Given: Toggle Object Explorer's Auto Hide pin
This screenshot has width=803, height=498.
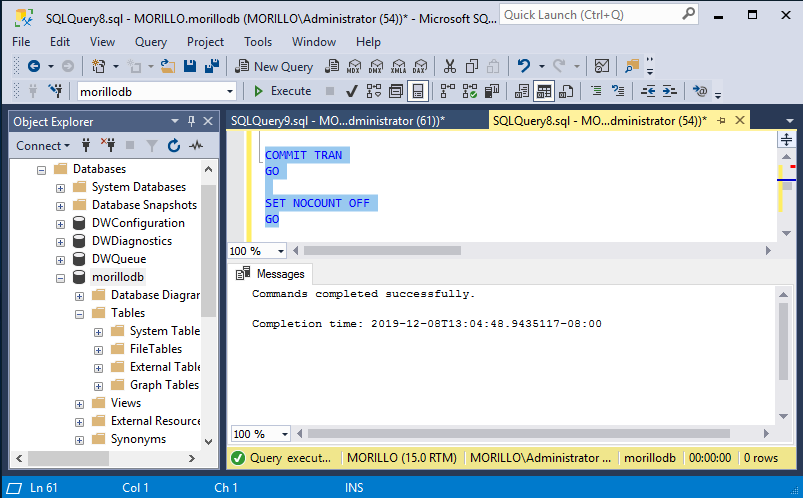Looking at the screenshot, I should (x=191, y=121).
